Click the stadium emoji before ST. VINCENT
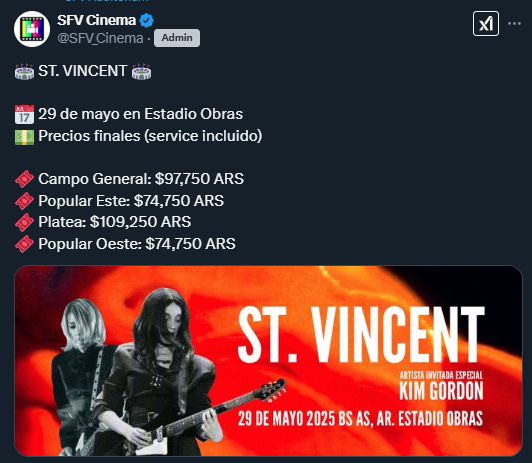Screen dimensions: 532x463 (24, 71)
